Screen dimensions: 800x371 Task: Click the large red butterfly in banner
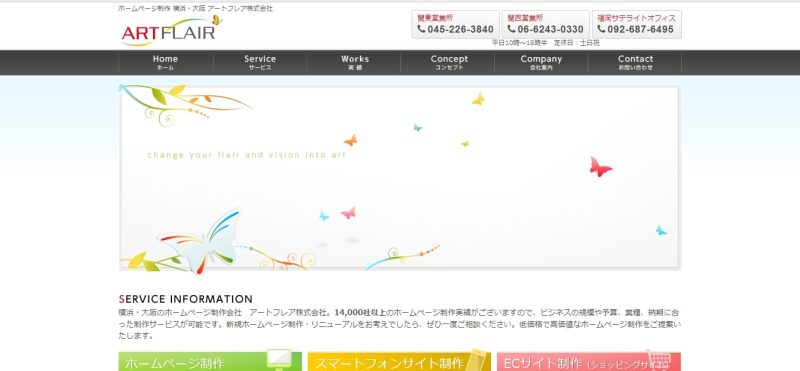coord(600,167)
